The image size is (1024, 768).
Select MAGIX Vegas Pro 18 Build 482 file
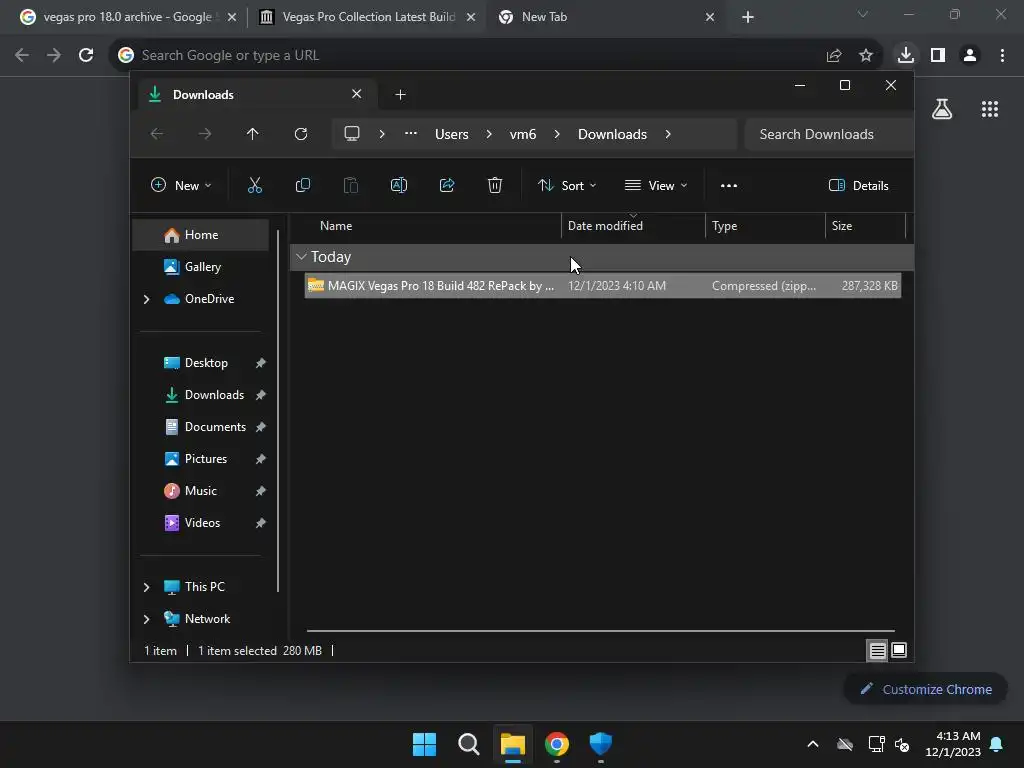(x=603, y=285)
